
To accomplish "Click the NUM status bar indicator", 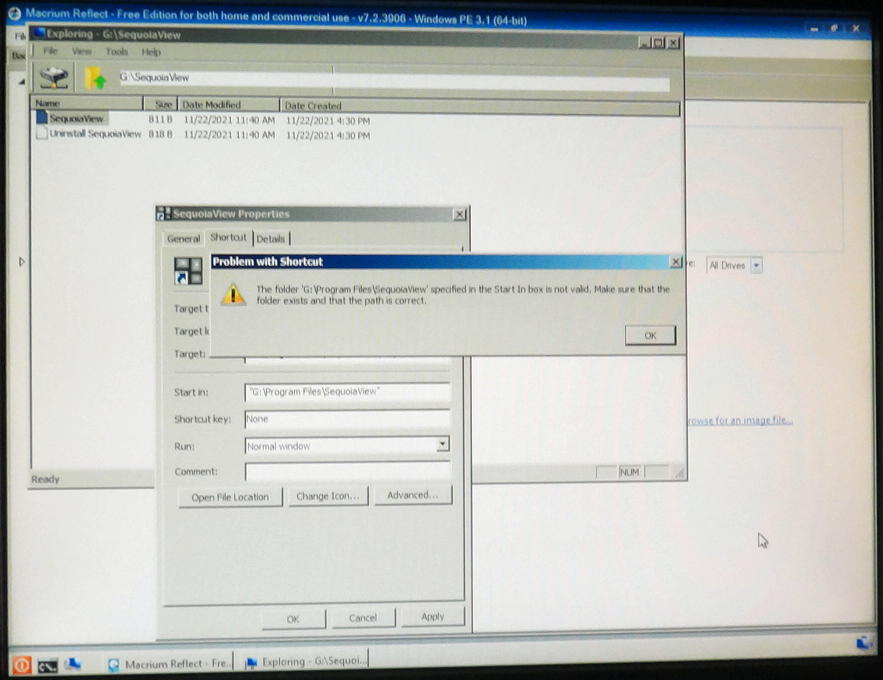I will (629, 472).
